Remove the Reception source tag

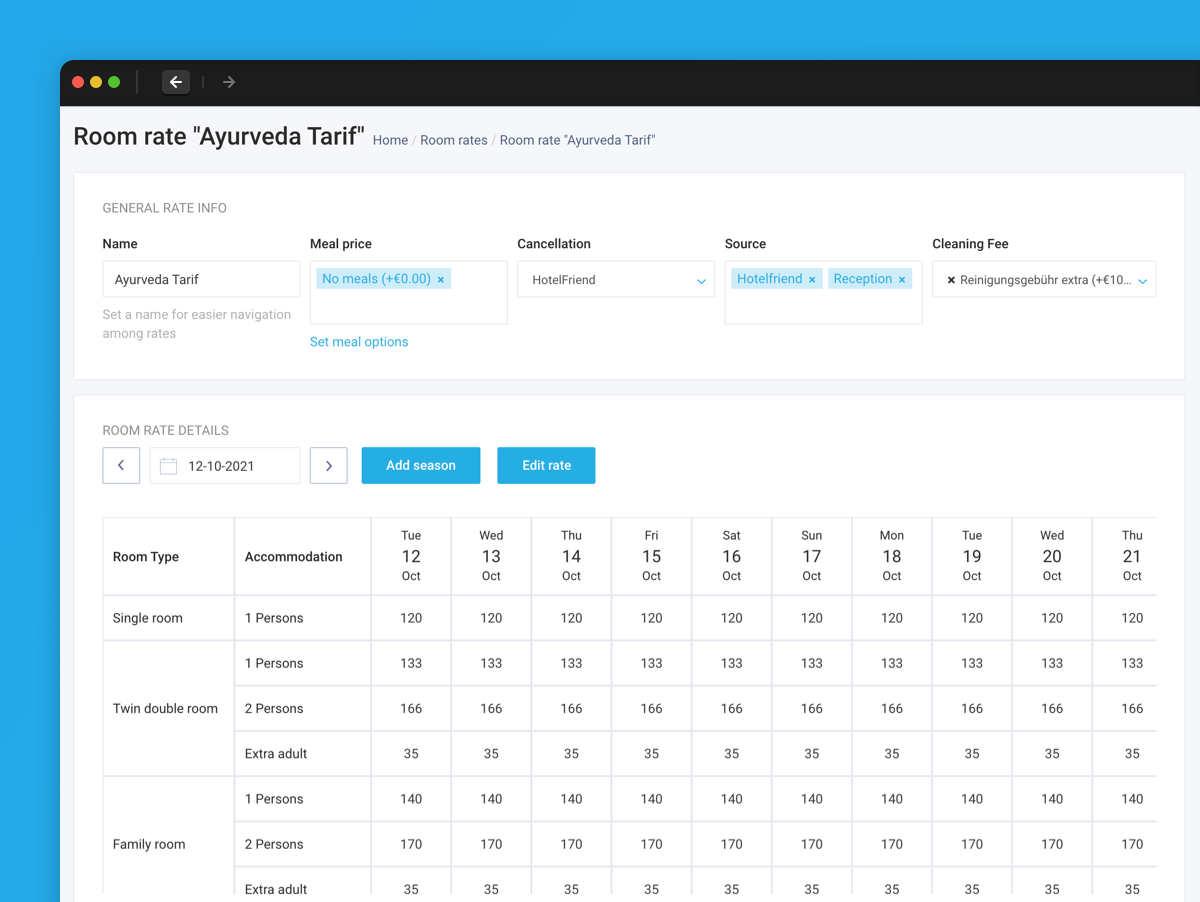[902, 280]
